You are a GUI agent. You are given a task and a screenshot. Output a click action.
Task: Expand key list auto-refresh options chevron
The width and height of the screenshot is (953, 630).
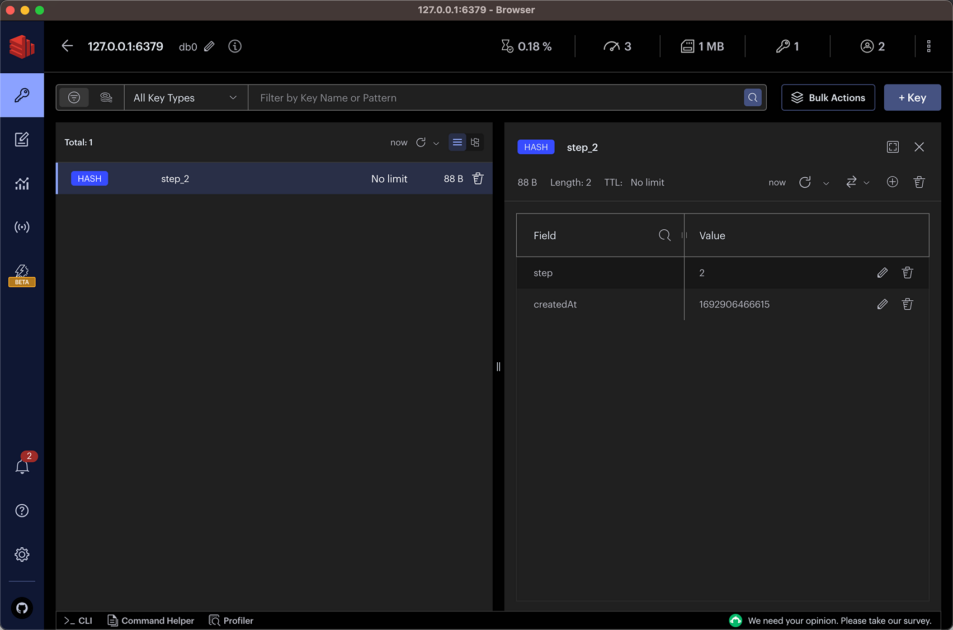[x=436, y=143]
